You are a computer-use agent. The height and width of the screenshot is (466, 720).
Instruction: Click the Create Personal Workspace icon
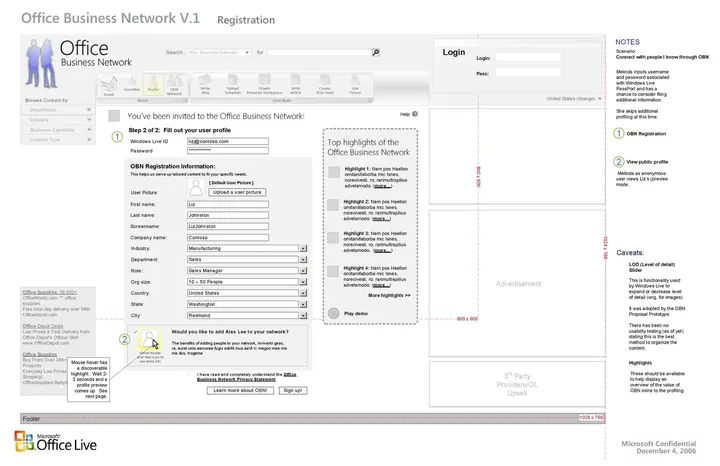264,84
